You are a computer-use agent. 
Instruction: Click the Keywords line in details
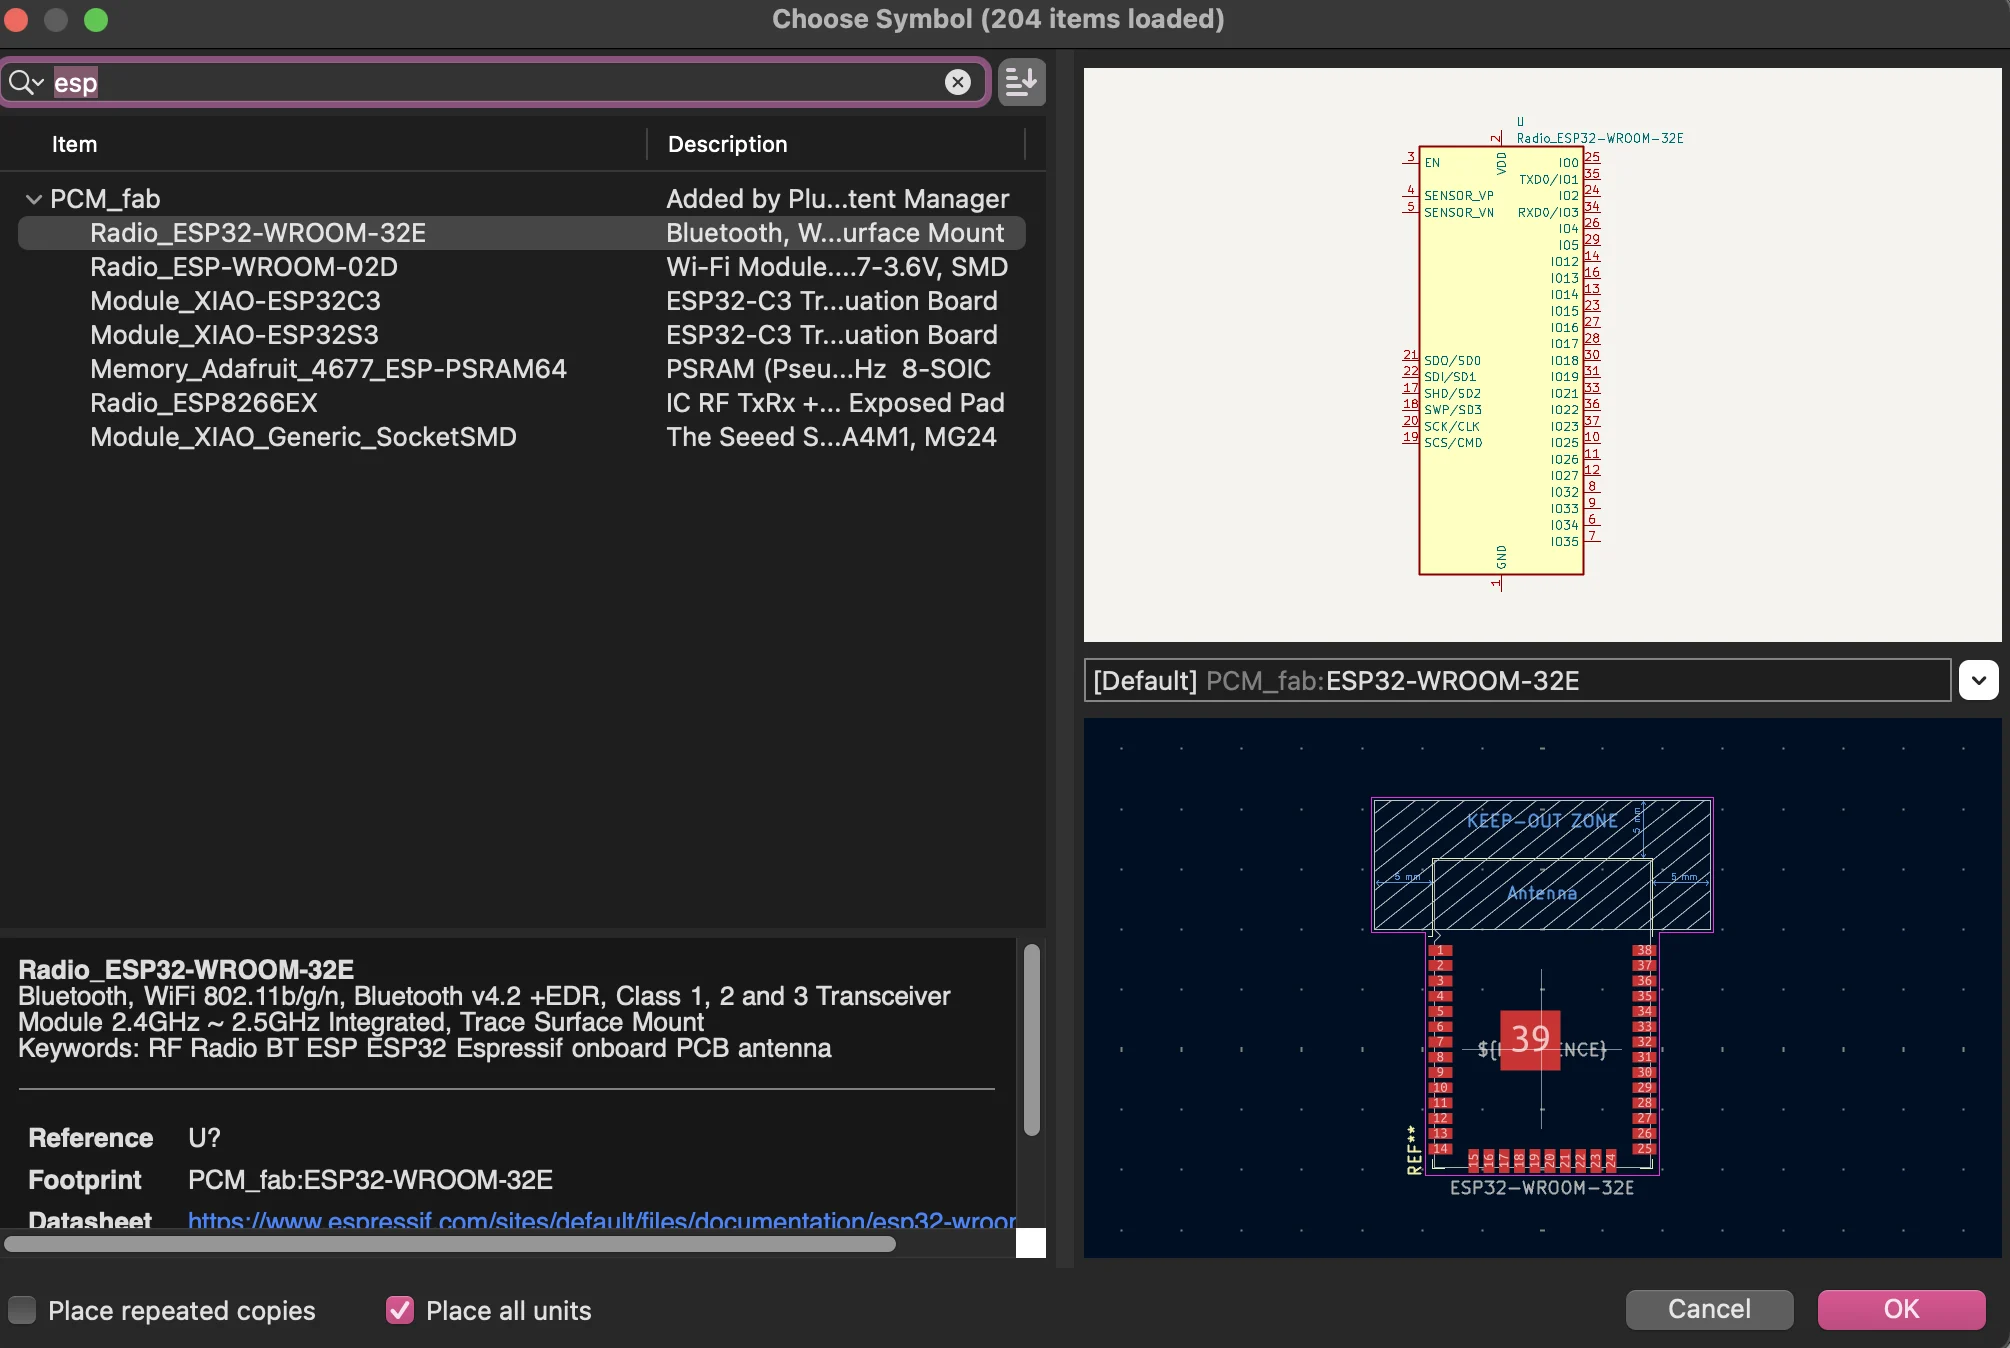click(x=425, y=1048)
